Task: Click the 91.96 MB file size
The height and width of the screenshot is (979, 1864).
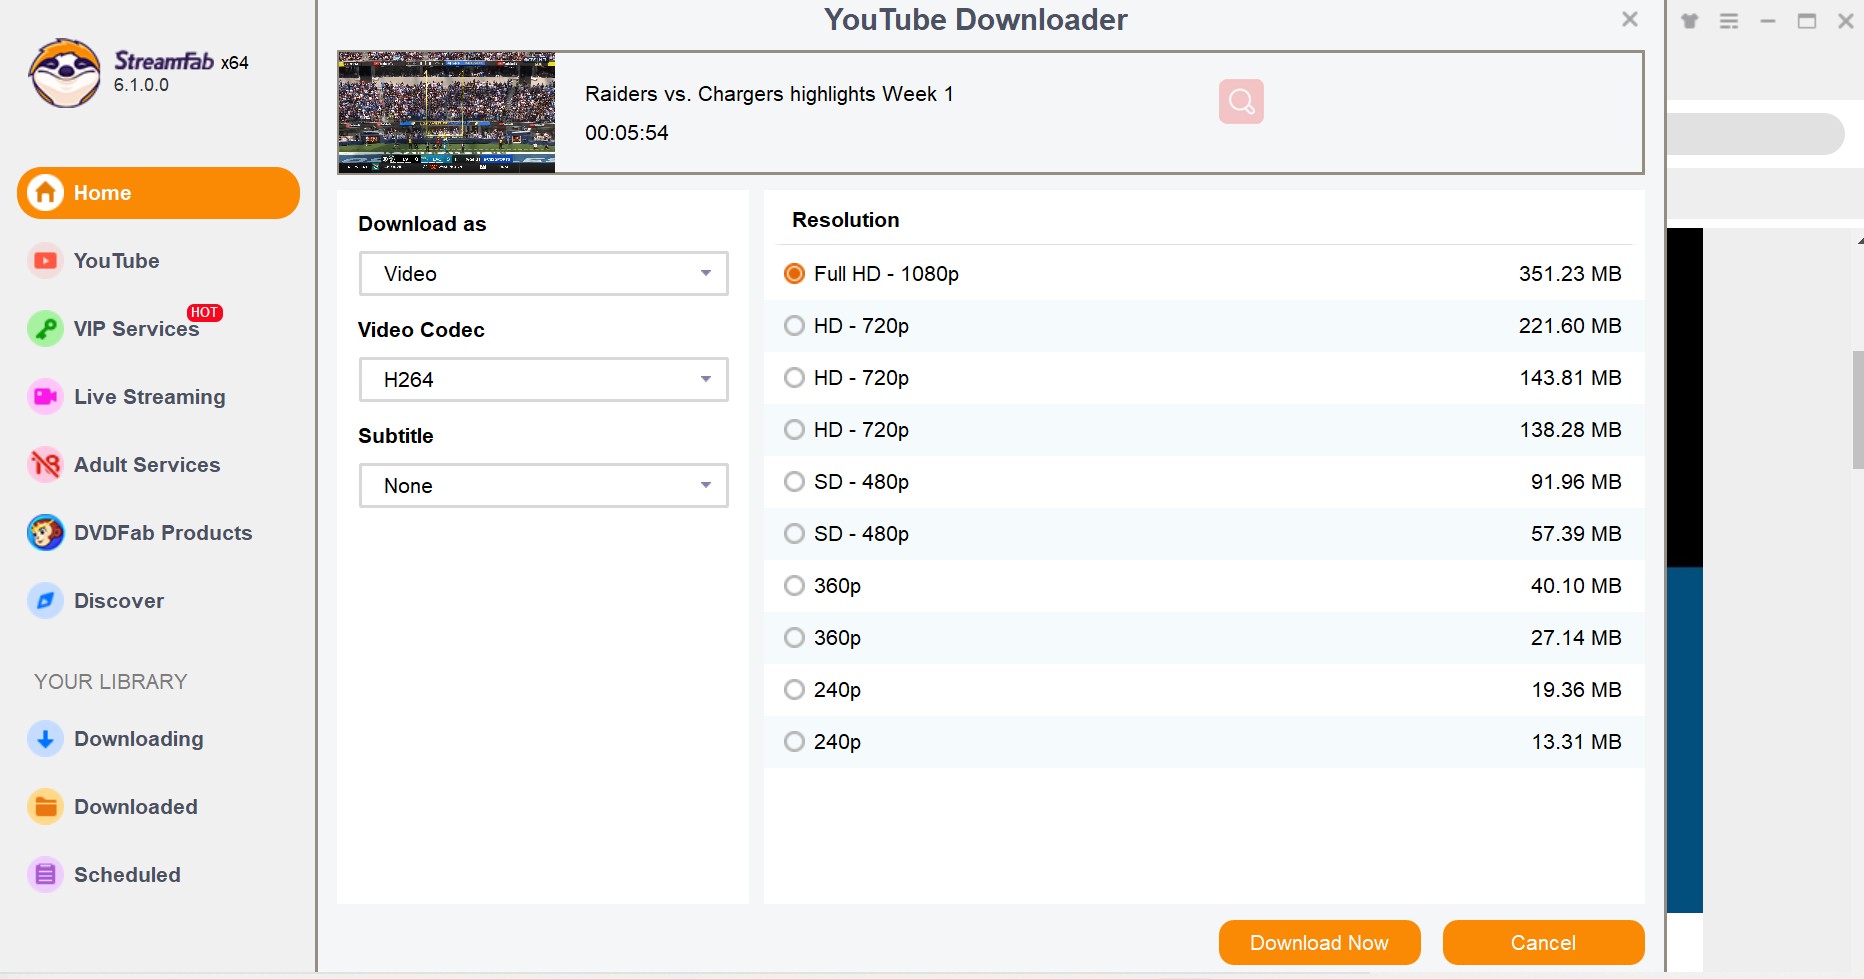Action: (1576, 482)
